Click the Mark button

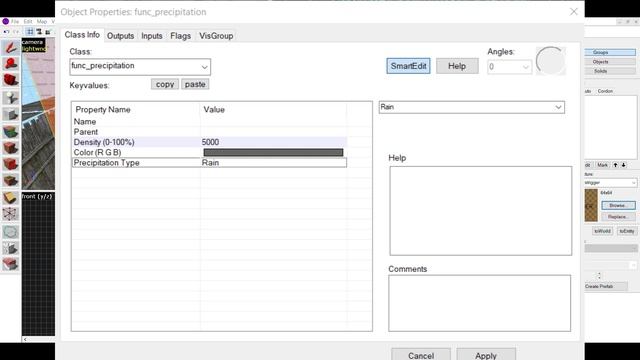tap(602, 165)
